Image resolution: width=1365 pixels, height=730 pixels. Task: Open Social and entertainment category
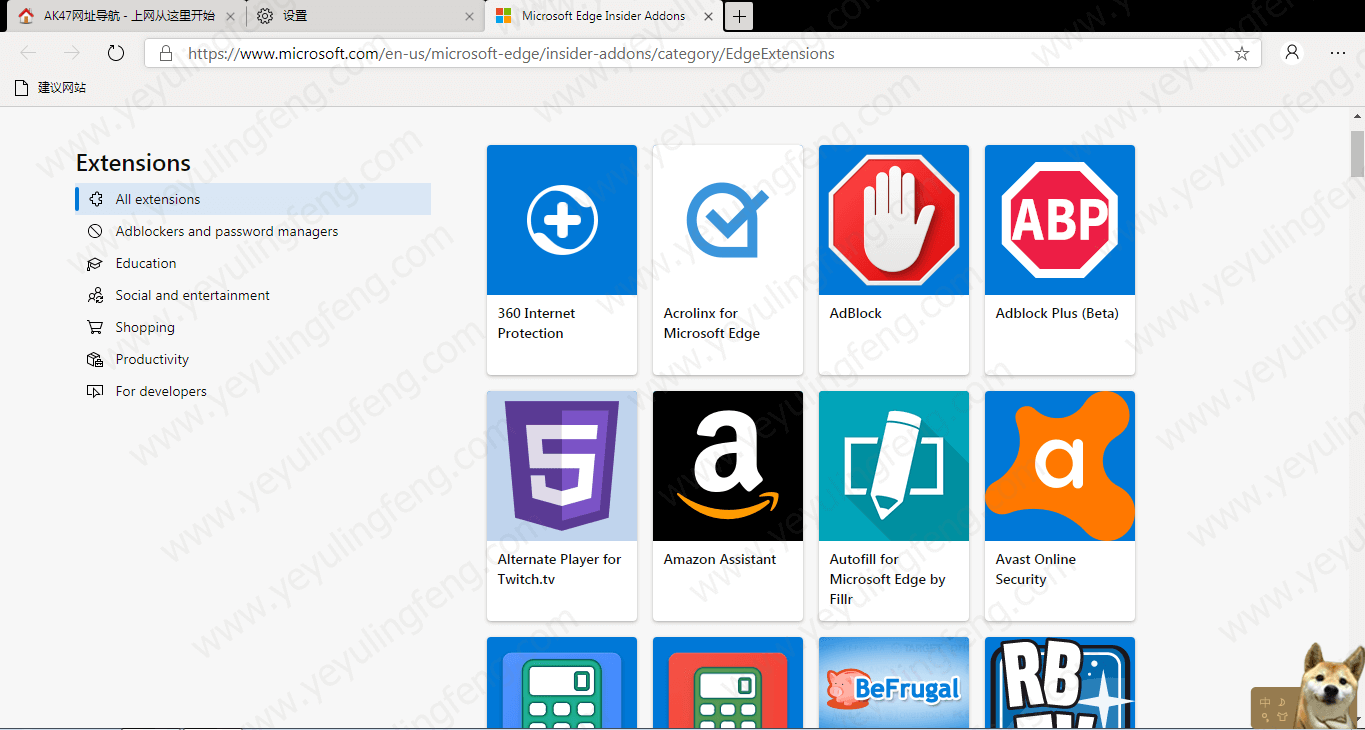coord(253,295)
